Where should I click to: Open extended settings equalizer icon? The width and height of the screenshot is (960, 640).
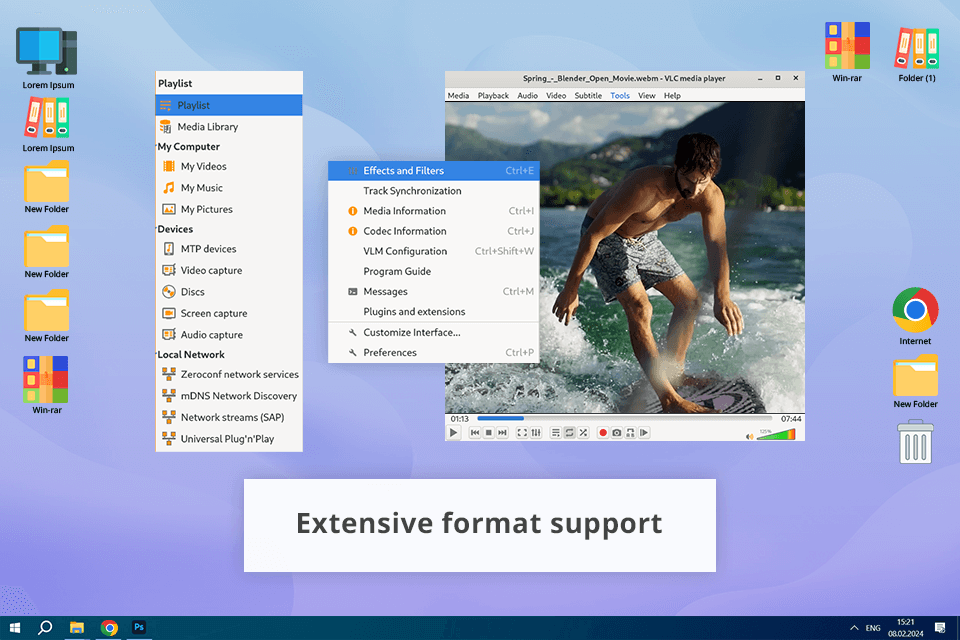[536, 433]
